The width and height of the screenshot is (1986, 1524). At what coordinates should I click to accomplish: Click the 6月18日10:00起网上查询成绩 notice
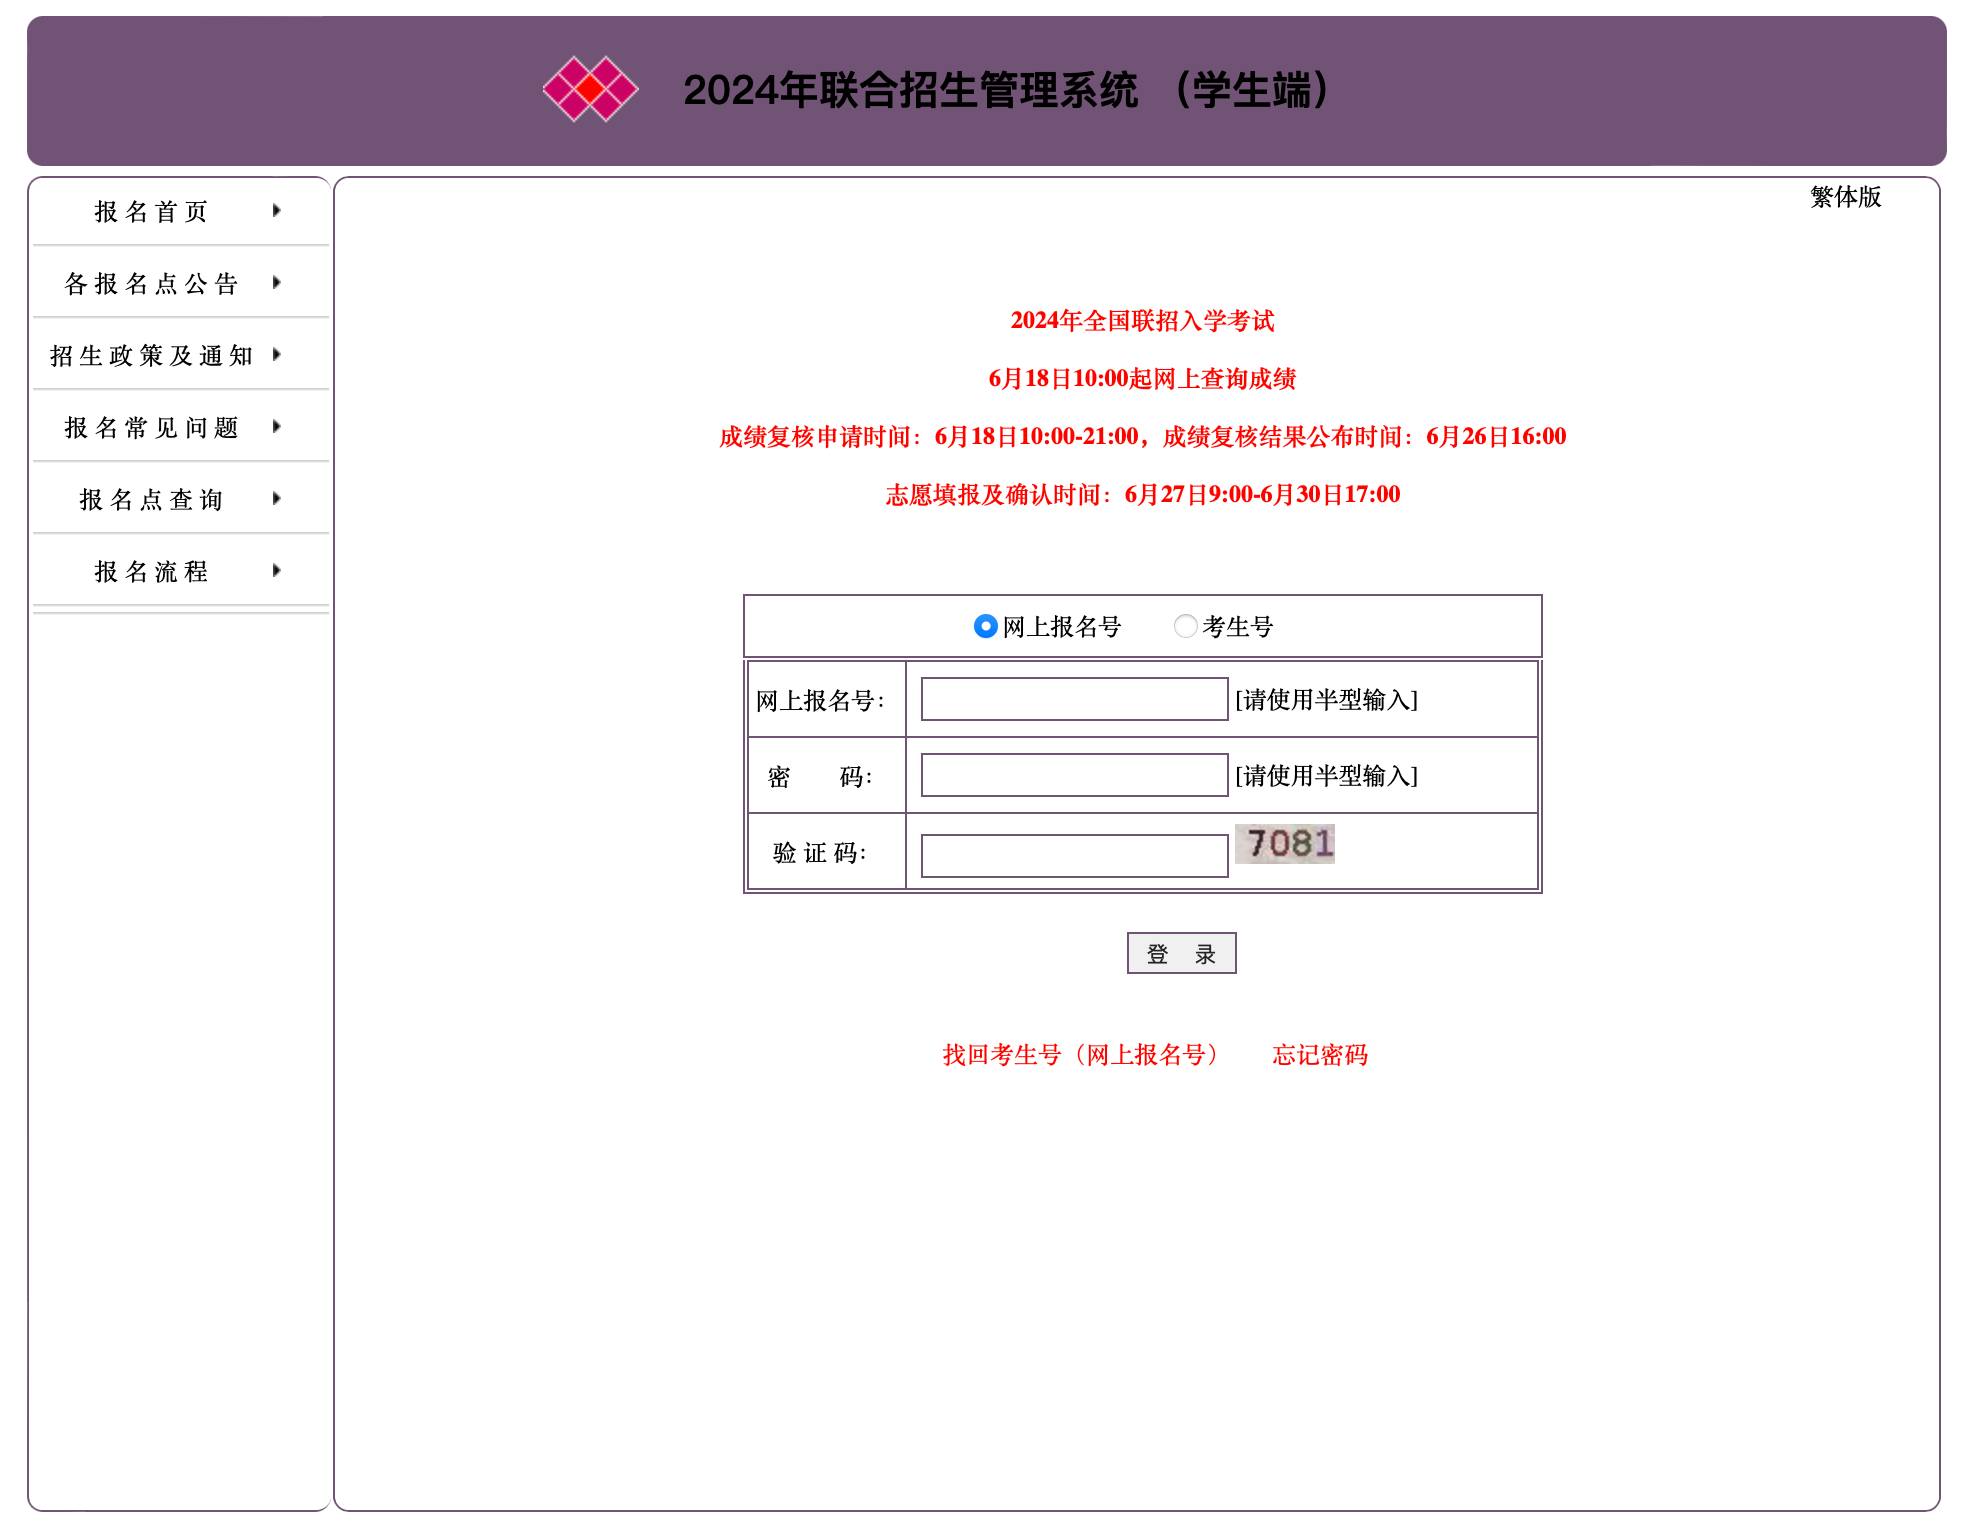pos(1142,379)
